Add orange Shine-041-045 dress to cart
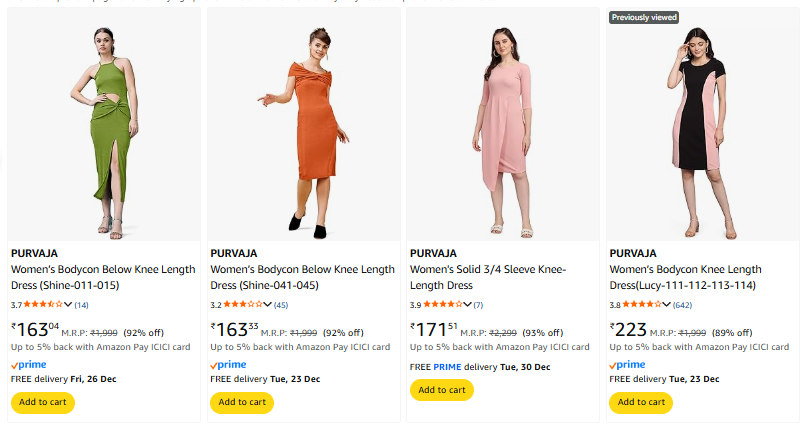Image resolution: width=804 pixels, height=428 pixels. pyautogui.click(x=242, y=402)
